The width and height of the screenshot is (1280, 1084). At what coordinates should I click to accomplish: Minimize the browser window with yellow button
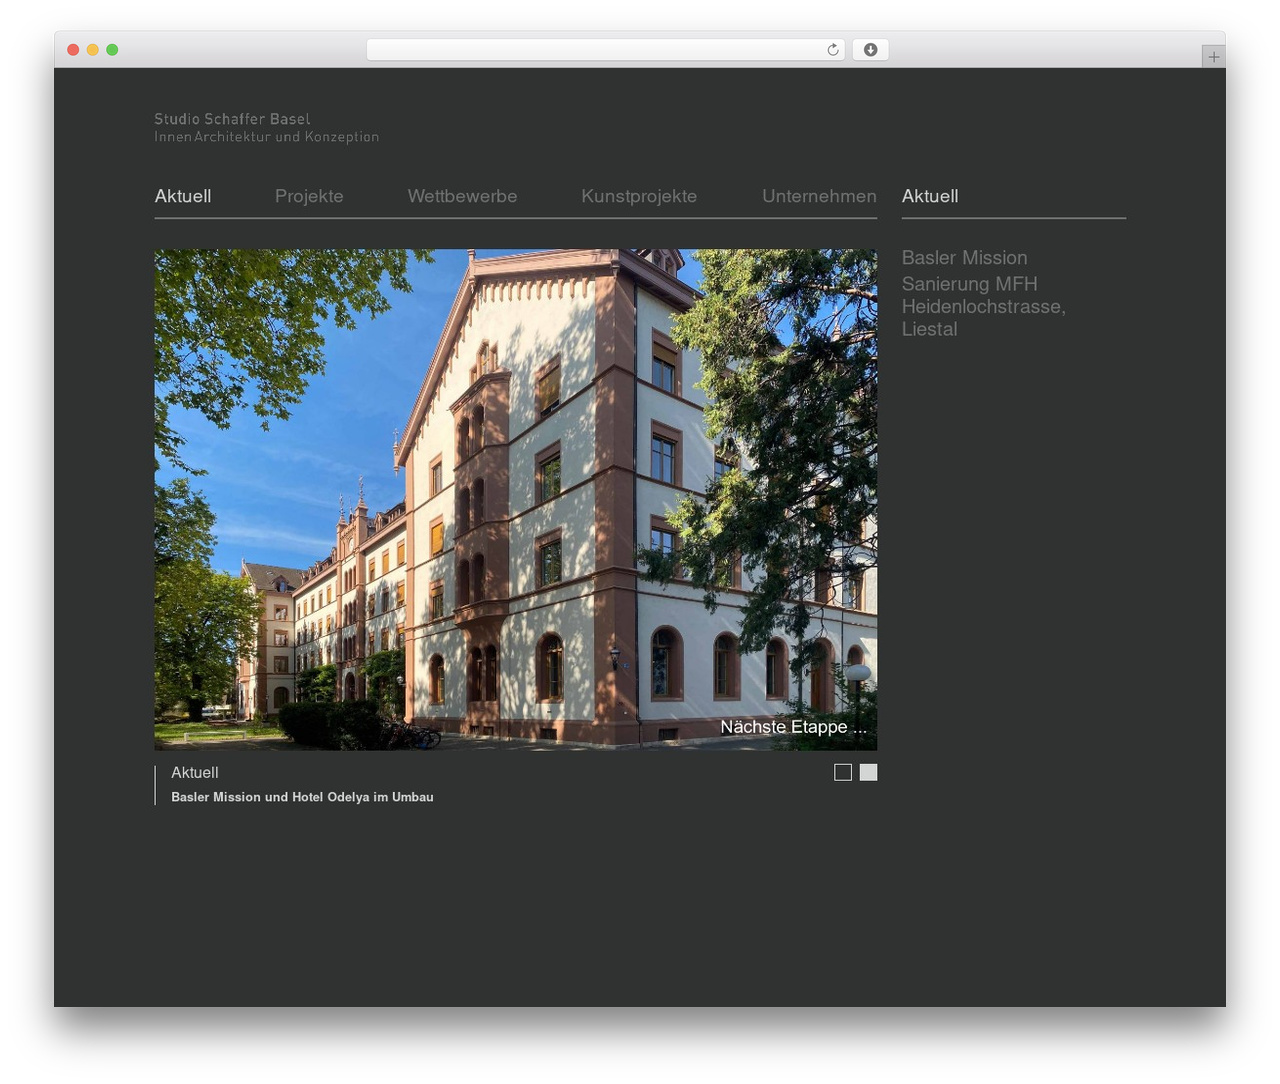point(92,50)
